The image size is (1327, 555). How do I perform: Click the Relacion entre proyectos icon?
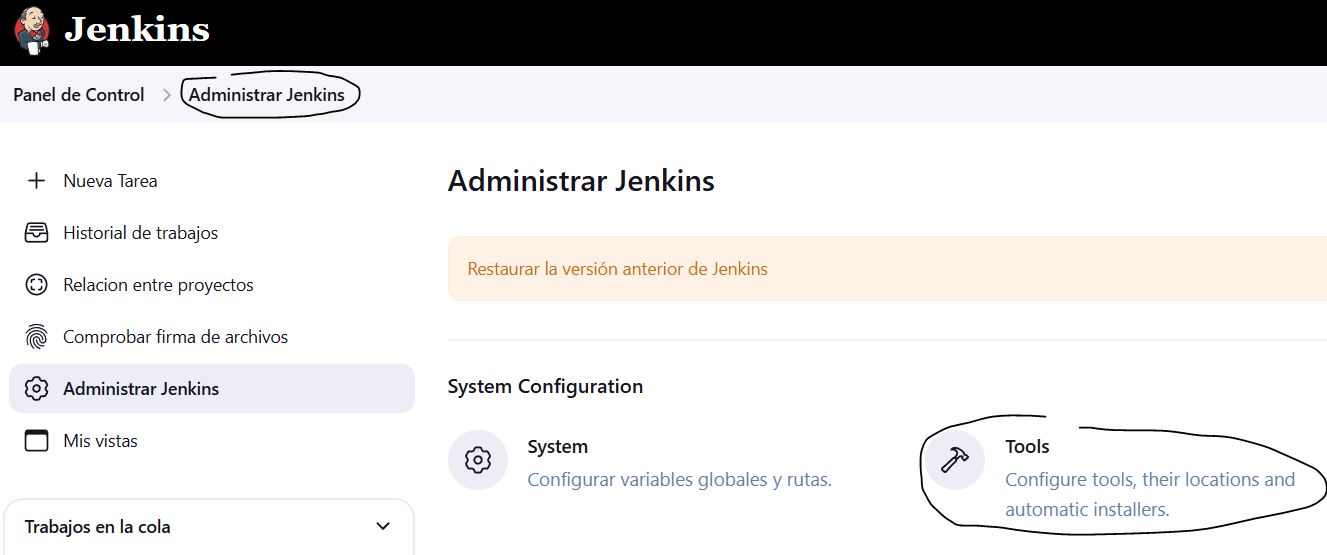36,285
